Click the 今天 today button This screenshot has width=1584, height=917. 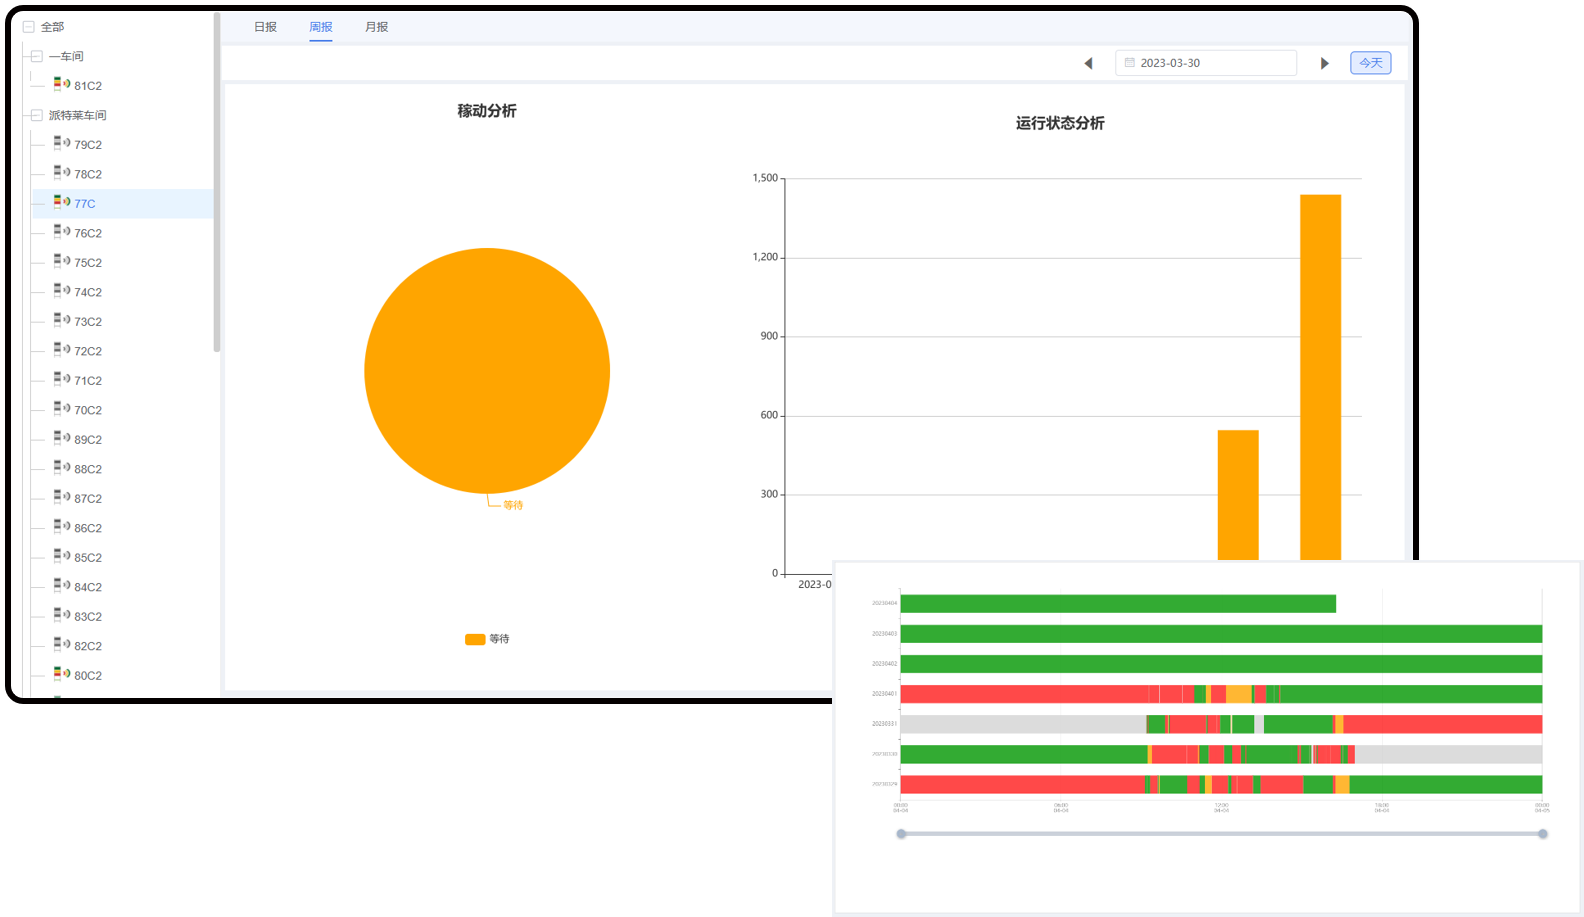coord(1370,63)
